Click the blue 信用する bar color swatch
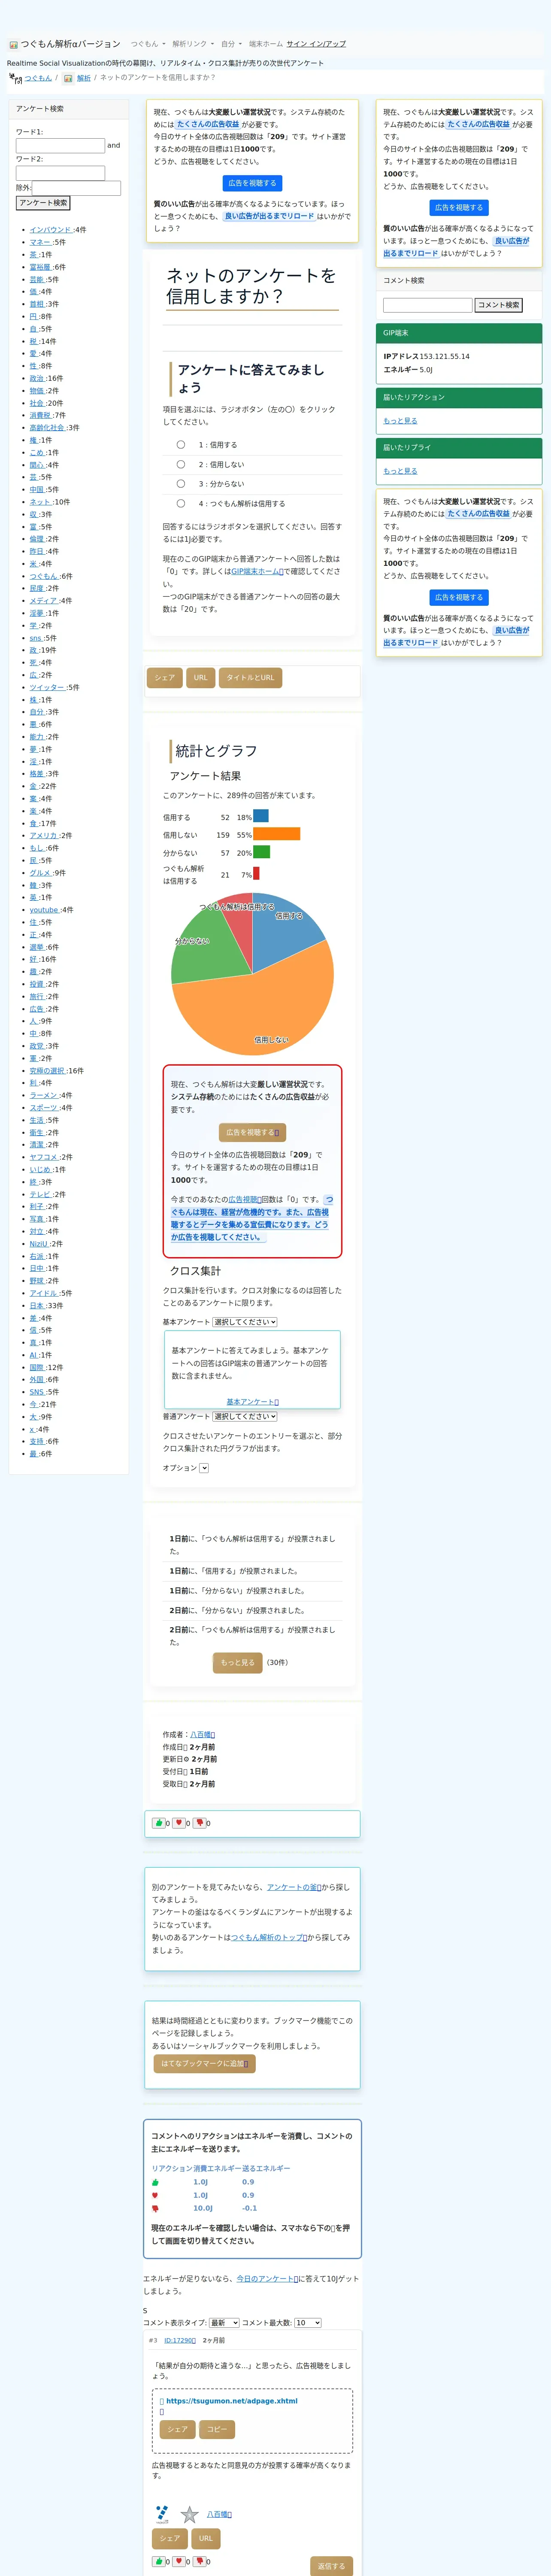Viewport: 551px width, 2576px height. pyautogui.click(x=261, y=816)
